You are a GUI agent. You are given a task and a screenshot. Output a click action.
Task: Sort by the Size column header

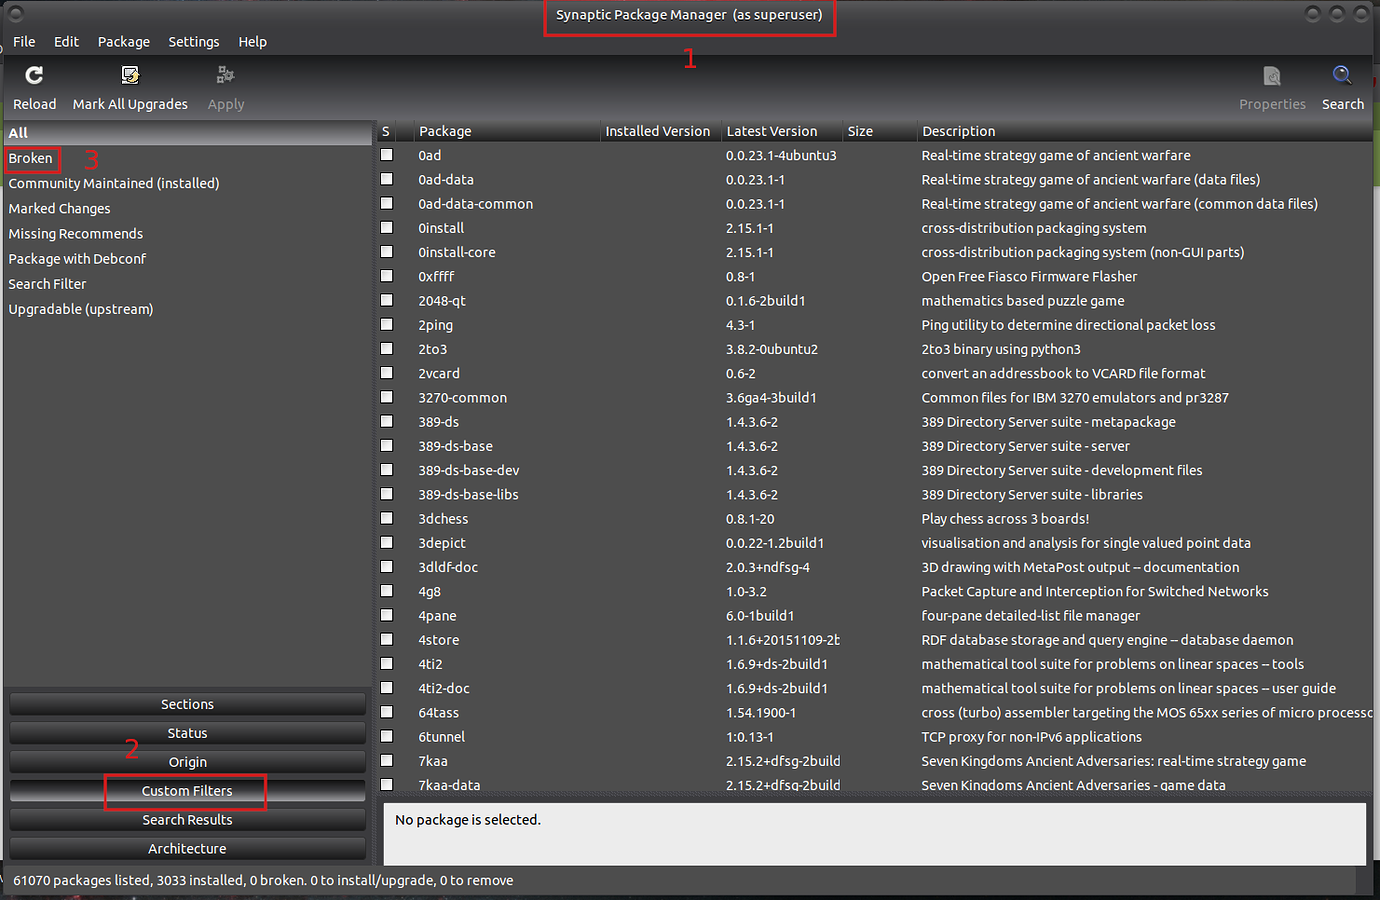[878, 131]
